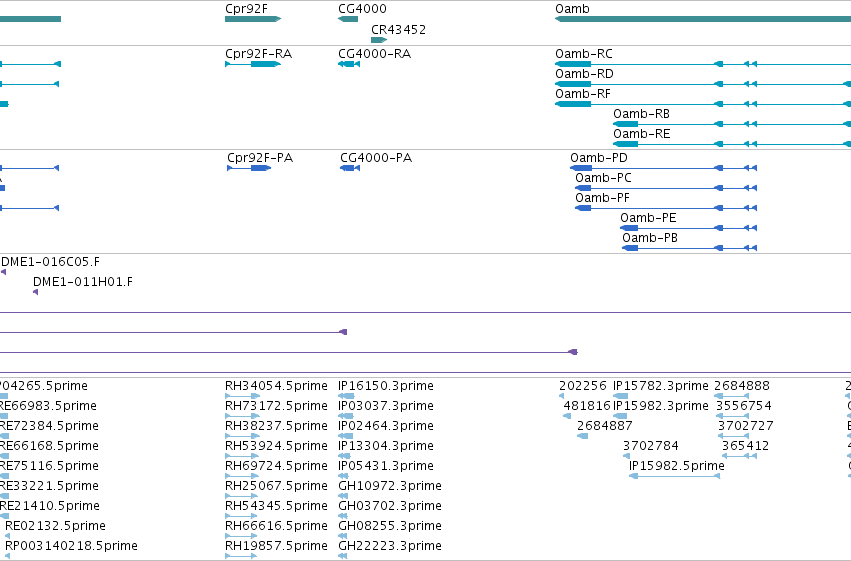The width and height of the screenshot is (851, 561).
Task: Click the feature labeled 3556754
Action: 744,406
